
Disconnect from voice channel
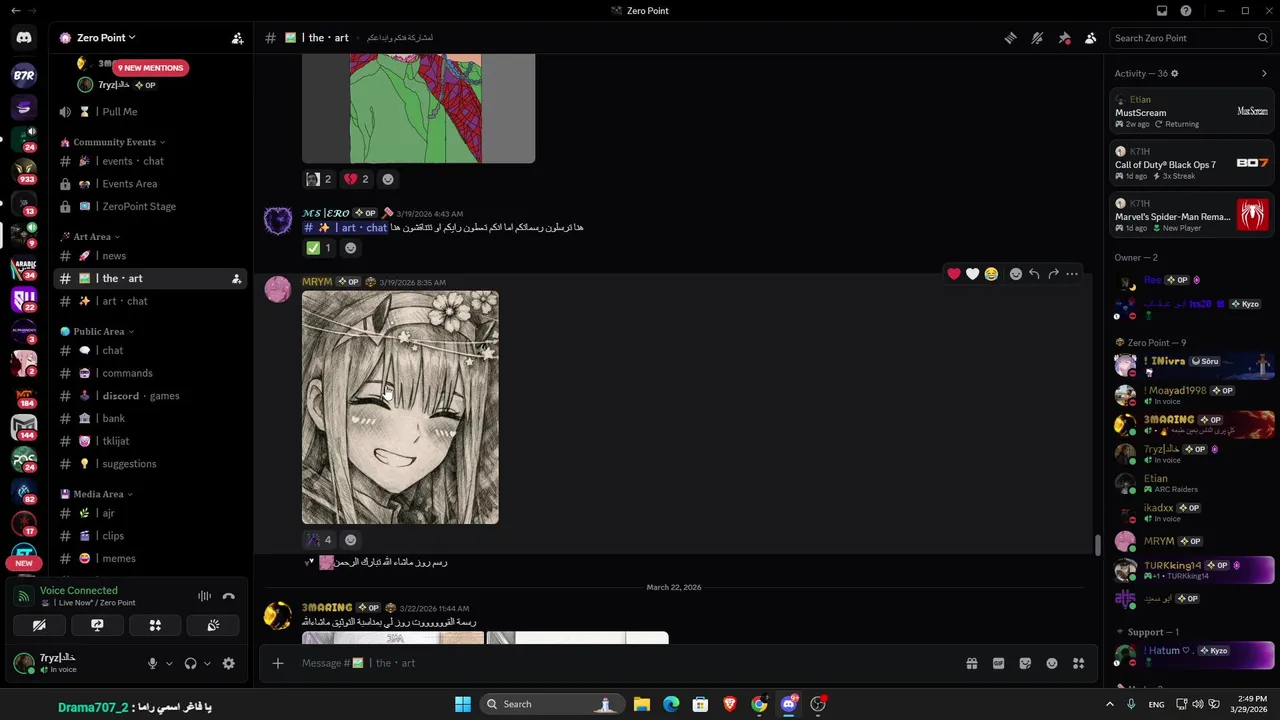(229, 596)
